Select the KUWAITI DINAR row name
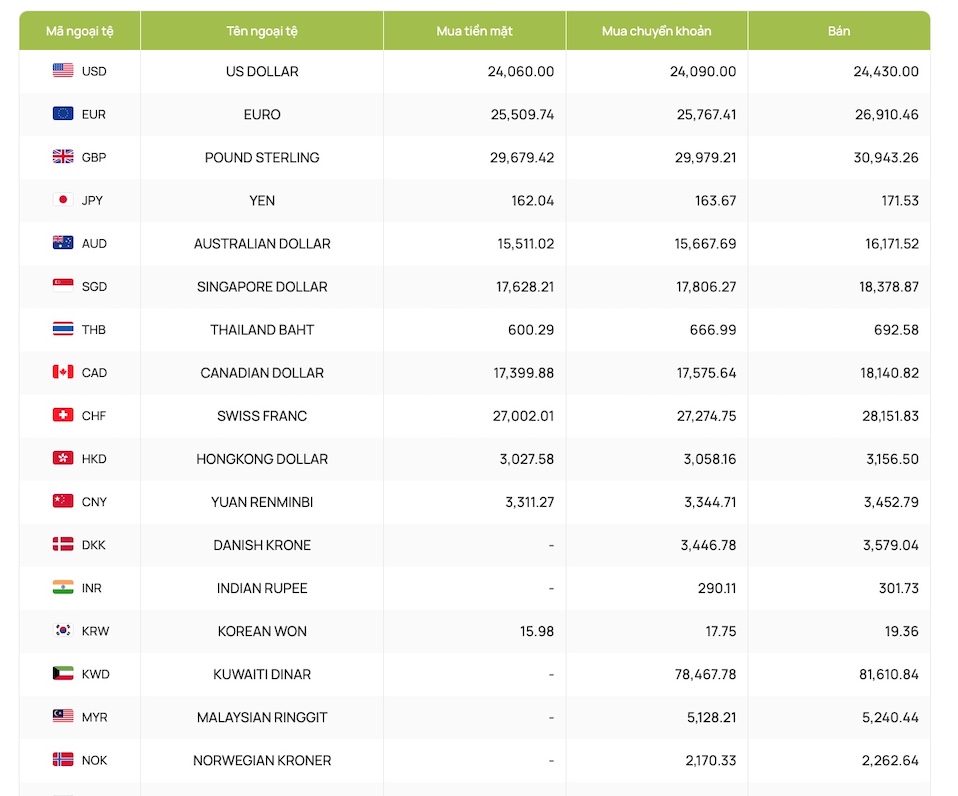 point(262,674)
